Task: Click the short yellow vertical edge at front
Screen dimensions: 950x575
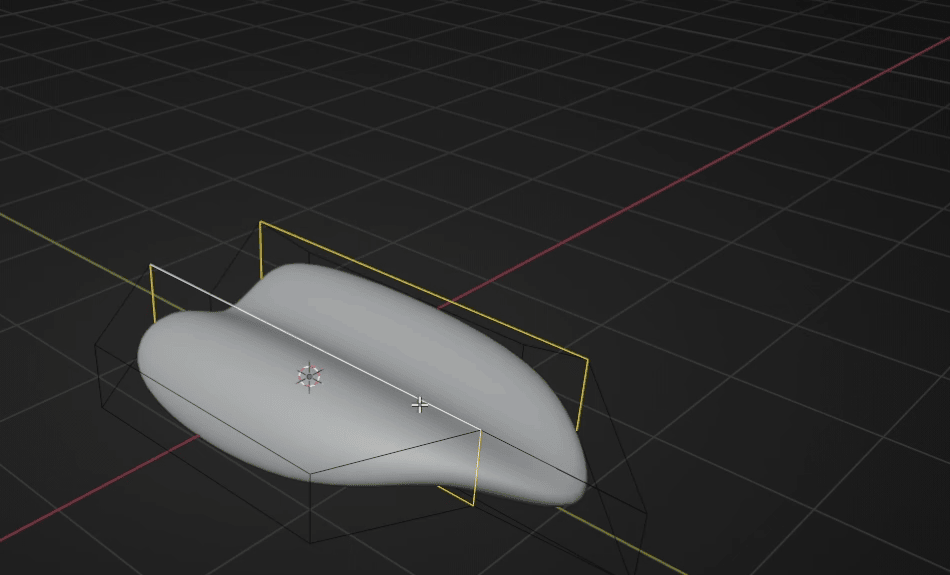Action: click(477, 468)
